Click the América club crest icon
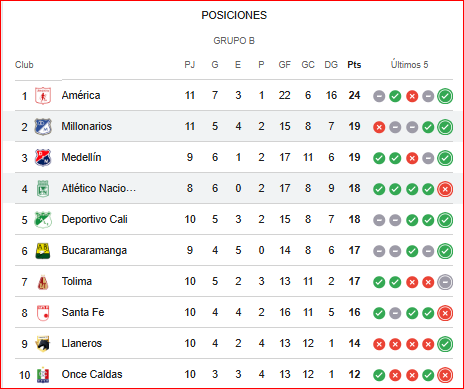 (43, 96)
